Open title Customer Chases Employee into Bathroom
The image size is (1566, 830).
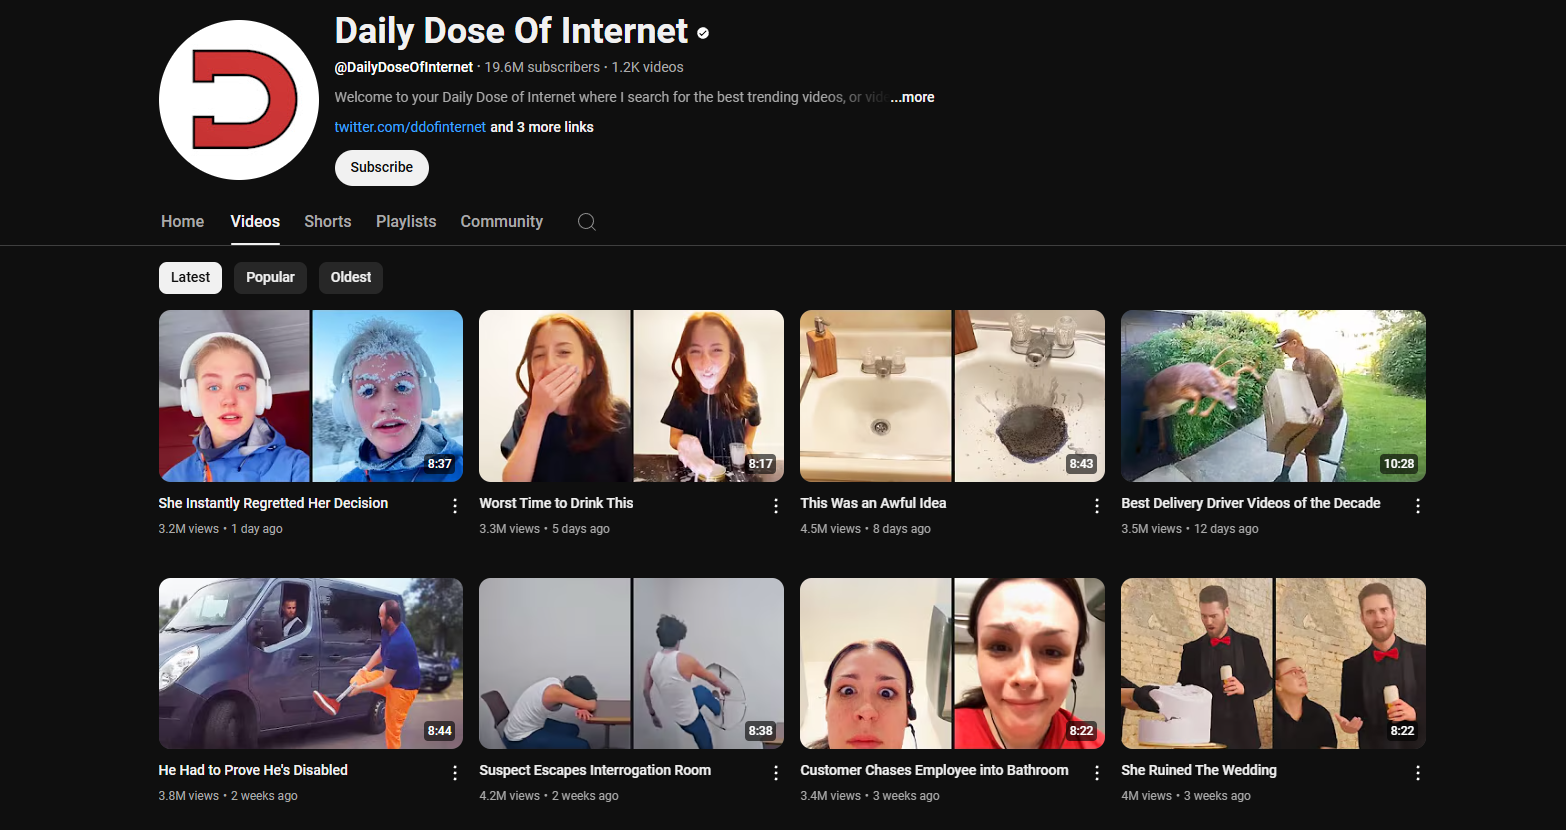click(x=934, y=770)
